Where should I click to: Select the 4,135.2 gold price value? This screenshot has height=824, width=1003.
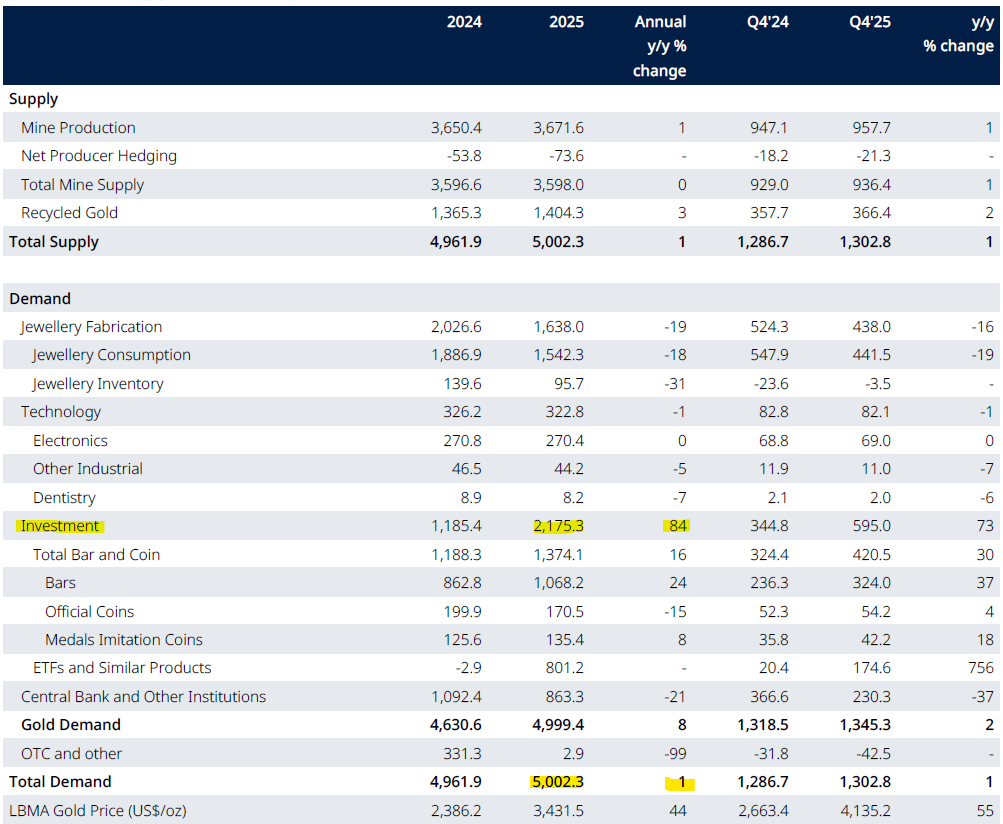tap(864, 811)
